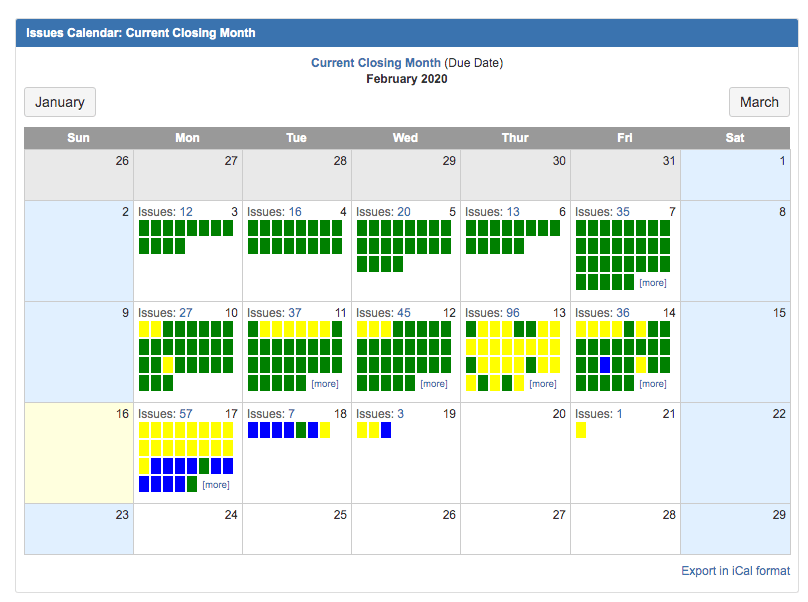The image size is (808, 602).
Task: Click the issue count 16 on February 4
Action: pyautogui.click(x=294, y=212)
